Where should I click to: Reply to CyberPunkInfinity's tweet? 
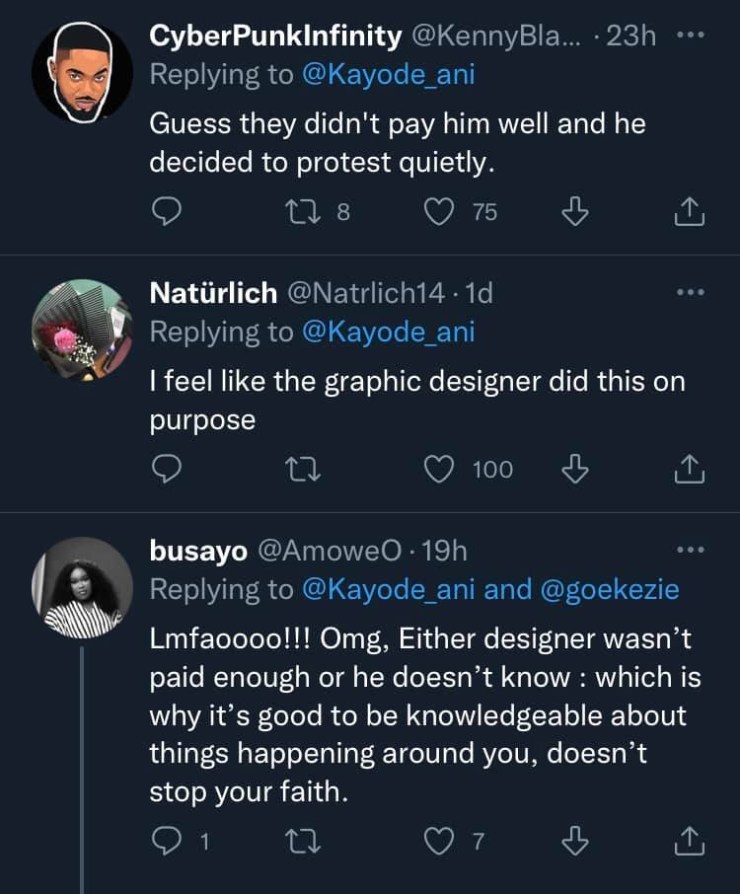coord(167,212)
